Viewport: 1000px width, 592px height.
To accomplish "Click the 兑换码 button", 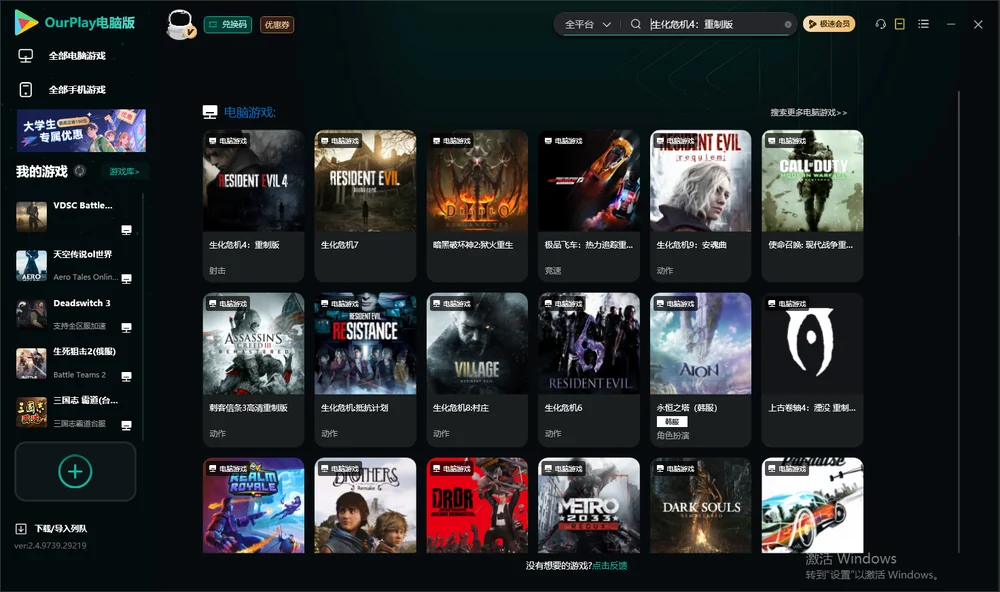I will click(228, 24).
